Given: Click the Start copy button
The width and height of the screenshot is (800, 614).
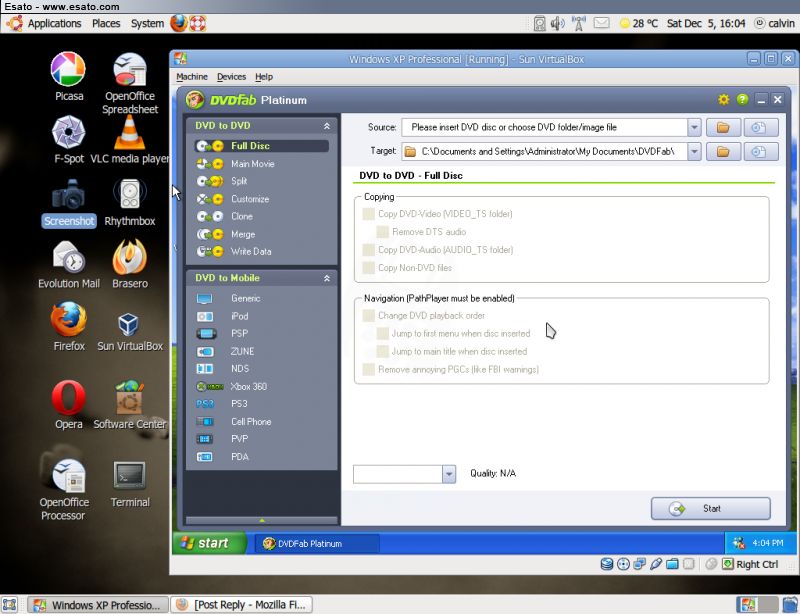Looking at the screenshot, I should click(710, 508).
